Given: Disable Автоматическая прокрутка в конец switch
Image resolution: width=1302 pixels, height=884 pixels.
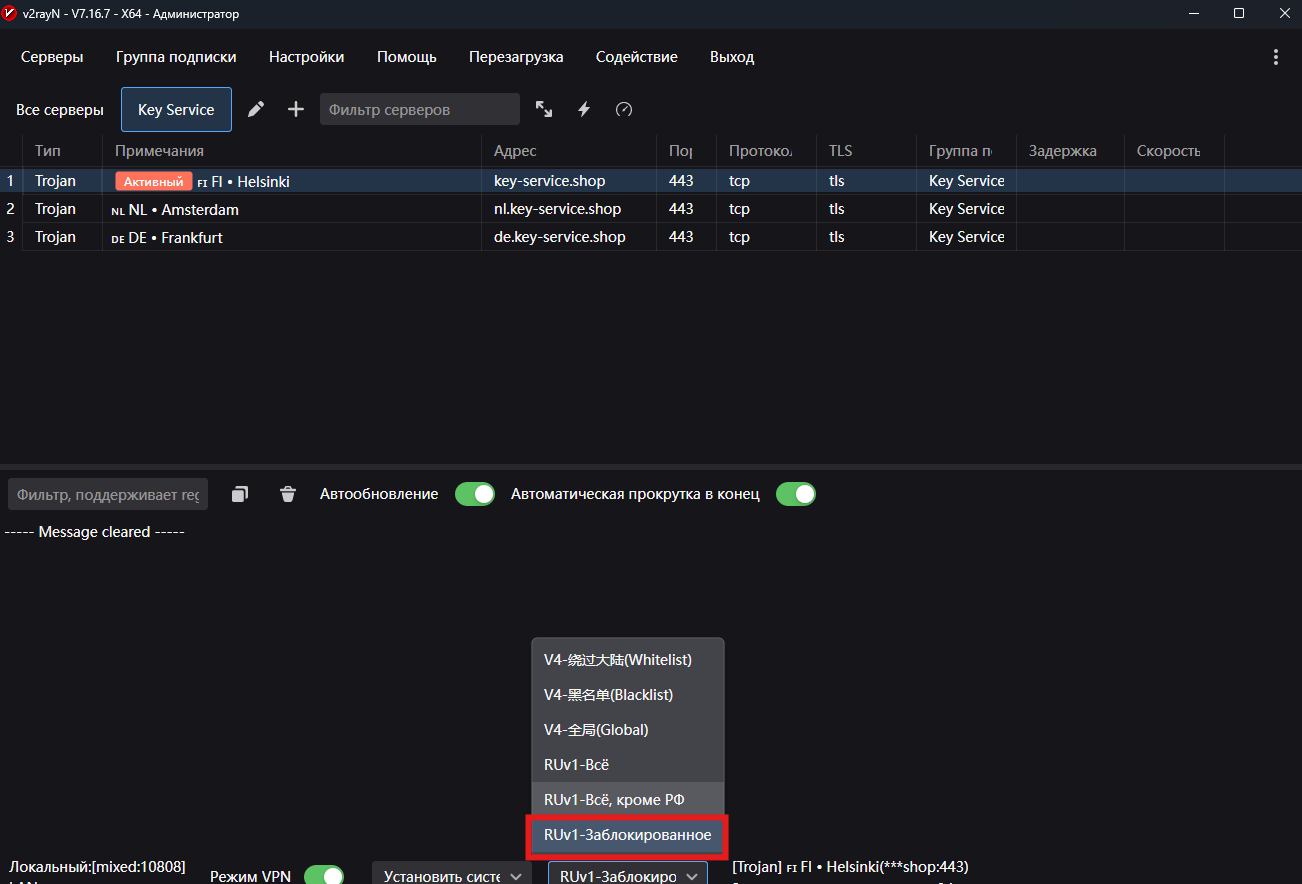Looking at the screenshot, I should [795, 494].
